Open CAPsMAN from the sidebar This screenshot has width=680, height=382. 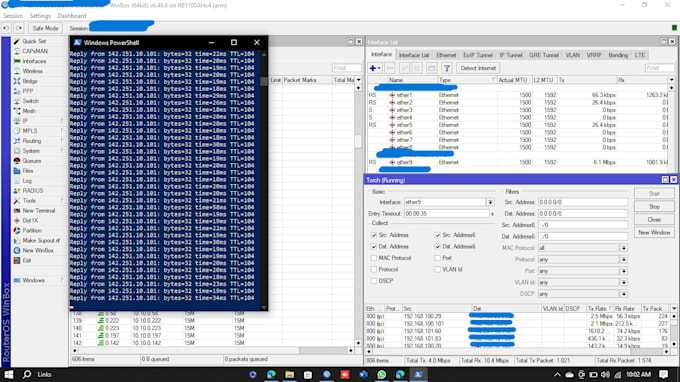35,51
